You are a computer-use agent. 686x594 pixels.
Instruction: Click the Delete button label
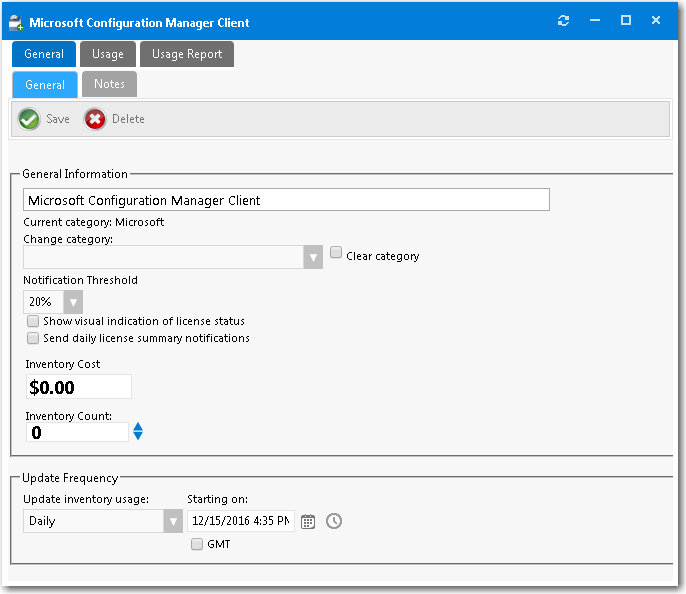128,119
